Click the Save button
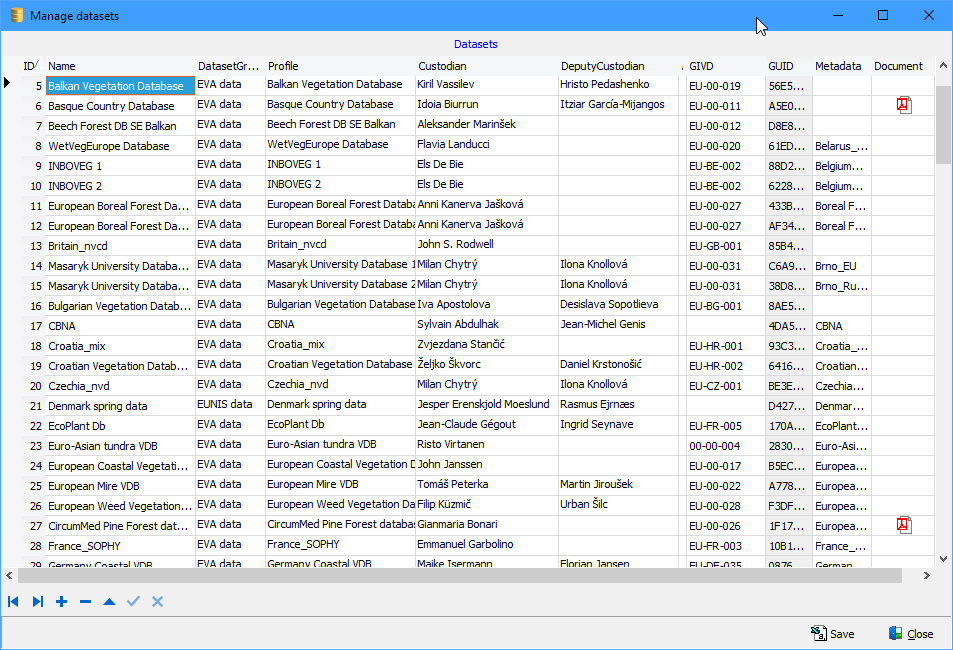 point(832,634)
